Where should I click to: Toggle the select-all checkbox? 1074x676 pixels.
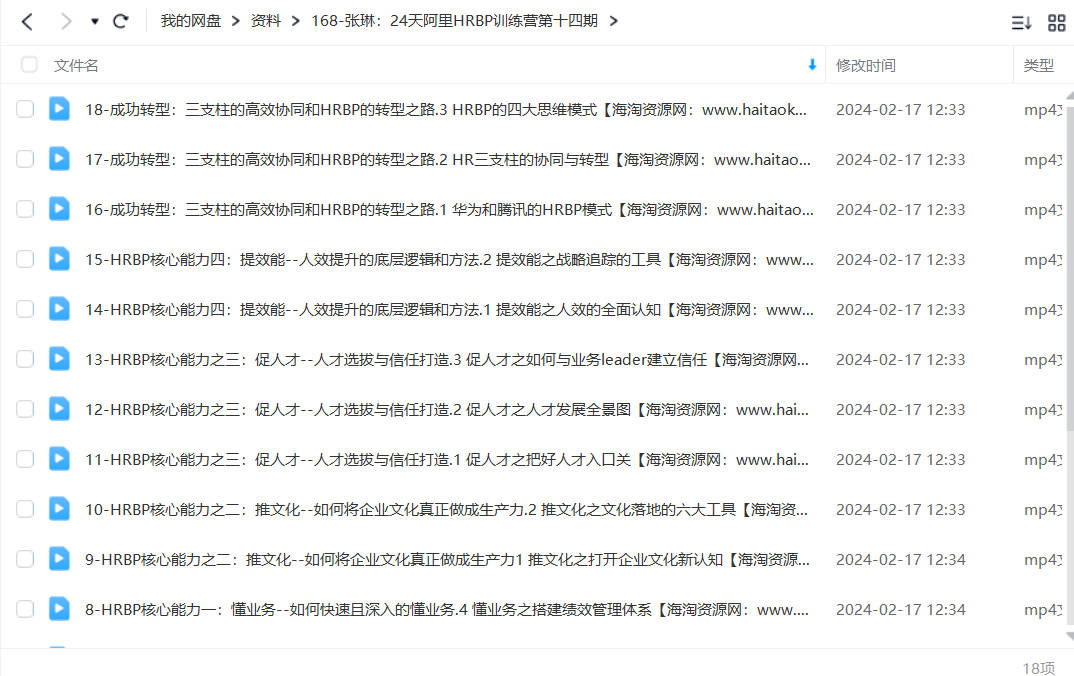tap(29, 65)
